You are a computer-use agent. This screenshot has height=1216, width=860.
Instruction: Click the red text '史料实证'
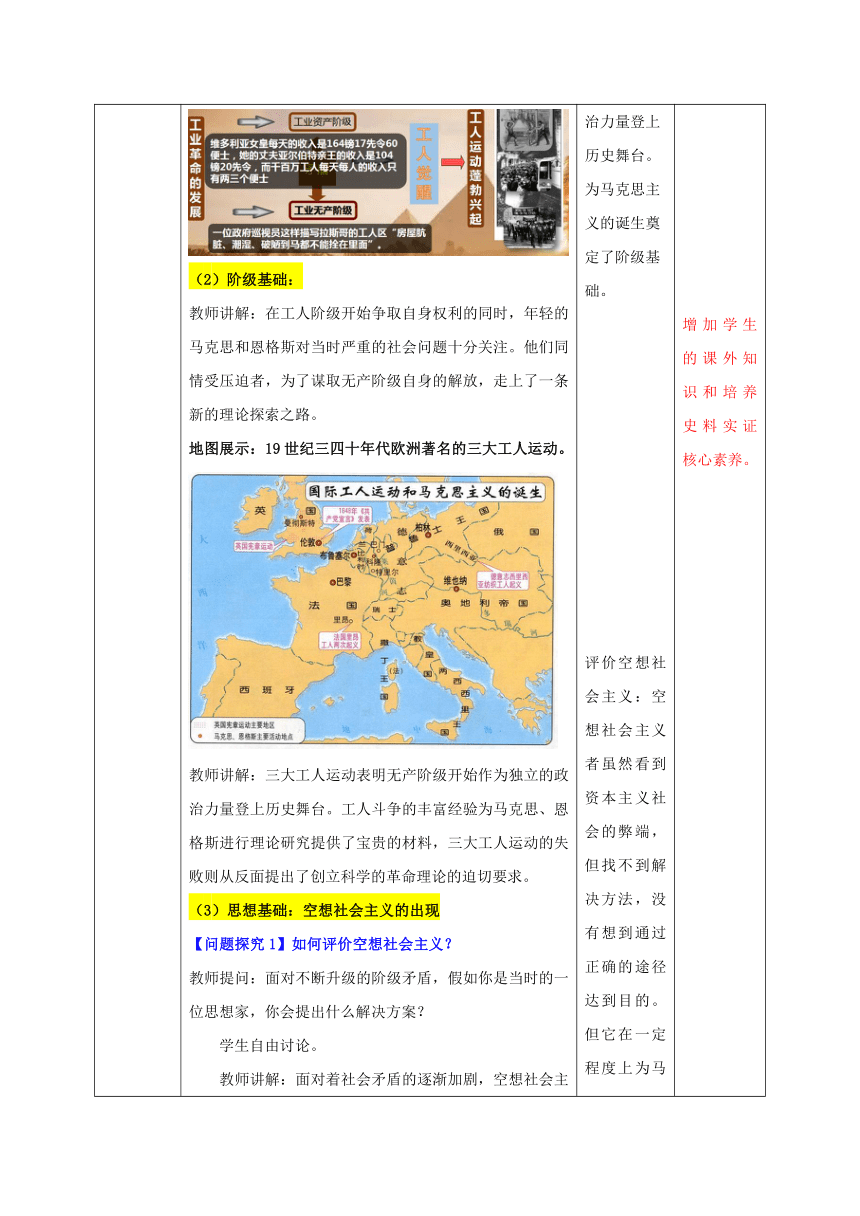pos(720,426)
